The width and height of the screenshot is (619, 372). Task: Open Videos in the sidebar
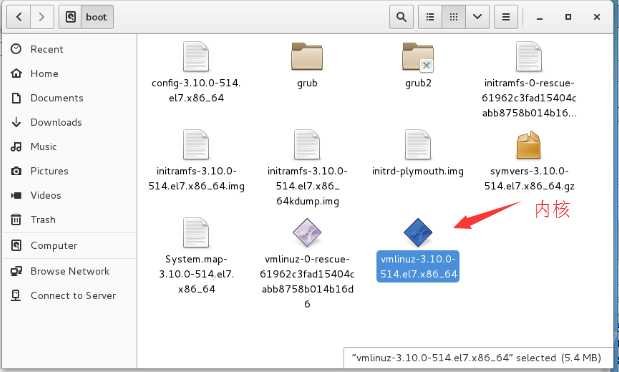point(69,195)
